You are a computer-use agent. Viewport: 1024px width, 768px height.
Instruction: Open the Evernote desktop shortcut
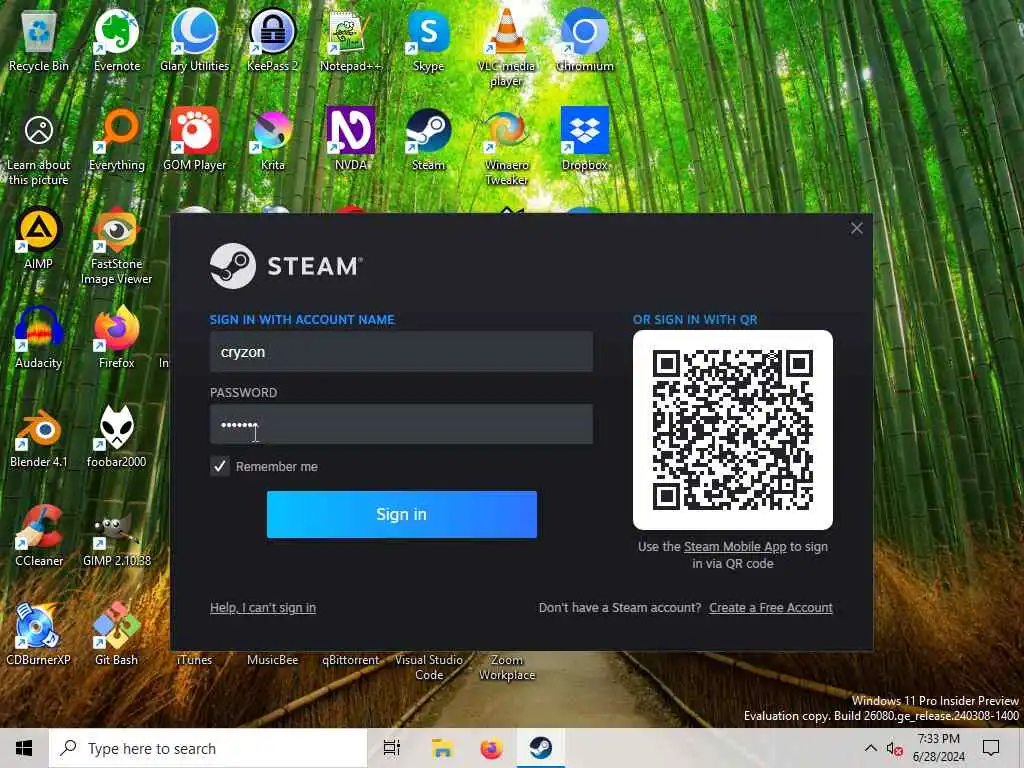tap(117, 41)
